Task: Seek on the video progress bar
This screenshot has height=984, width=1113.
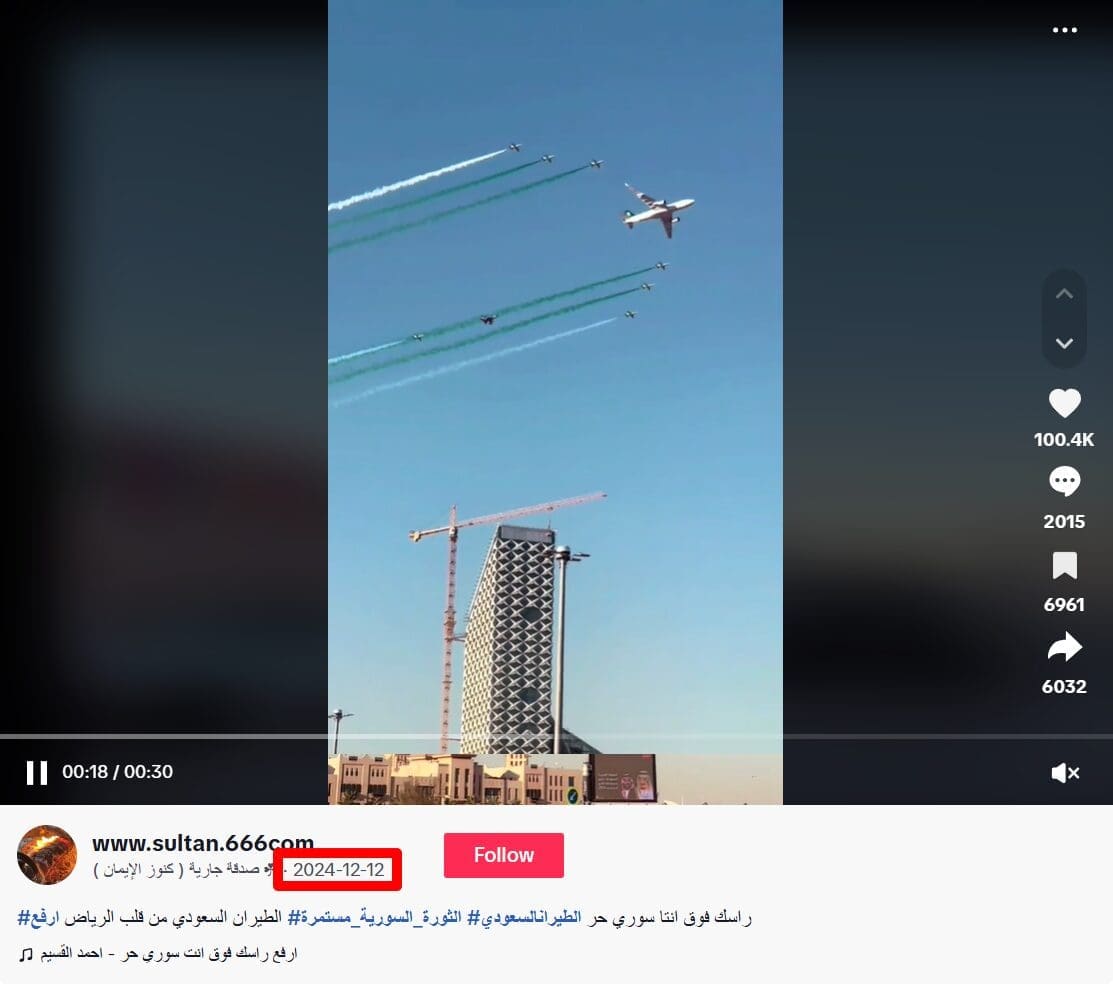Action: 556,736
